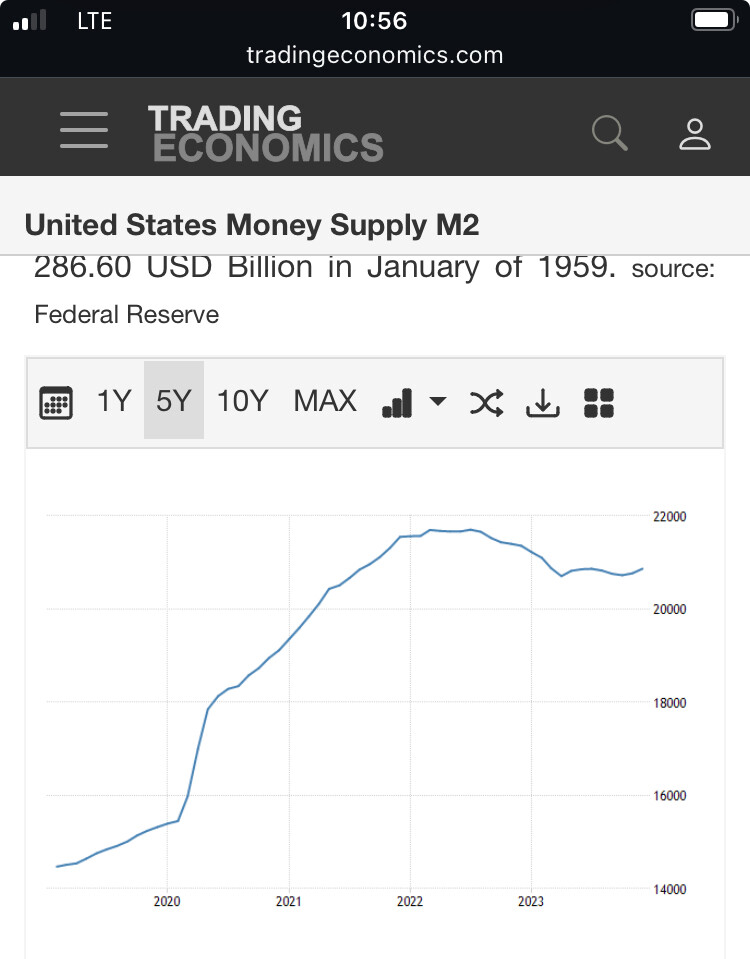Show MAX historical range
Screen dimensions: 750x959
click(325, 401)
